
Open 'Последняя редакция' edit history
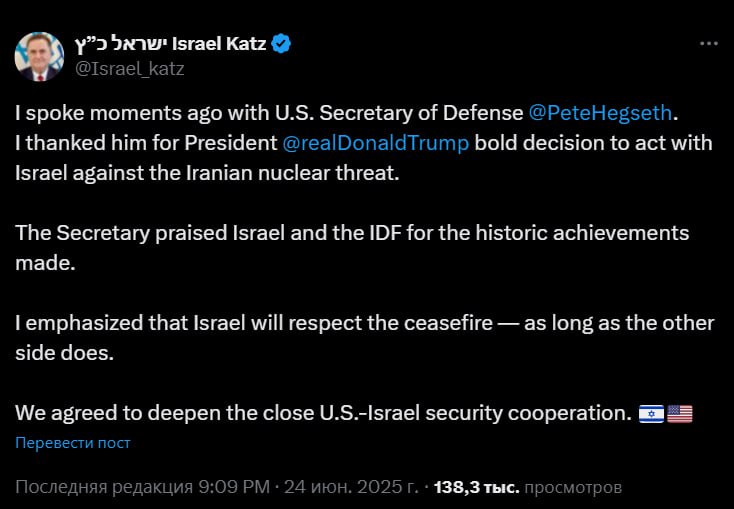click(104, 487)
